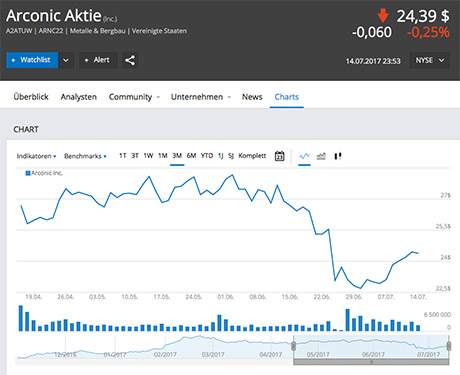This screenshot has height=375, width=460.
Task: Open the calendar date picker icon
Action: [x=280, y=156]
